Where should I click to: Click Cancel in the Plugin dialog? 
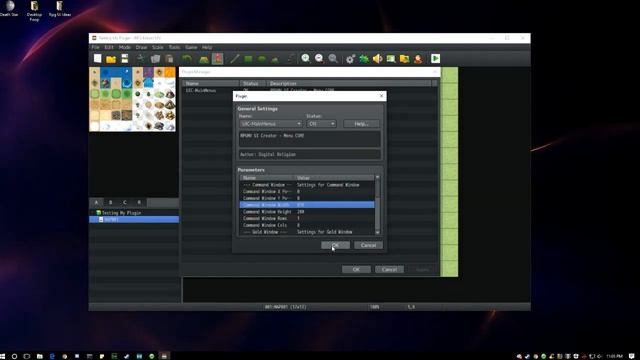coord(368,245)
